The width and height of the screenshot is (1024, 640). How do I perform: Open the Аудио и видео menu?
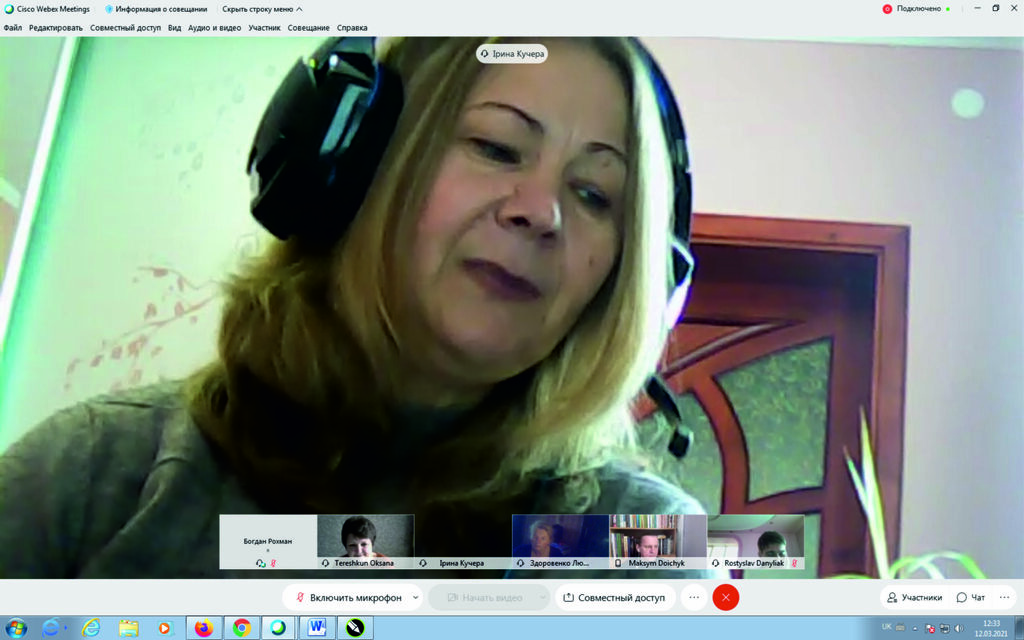215,28
